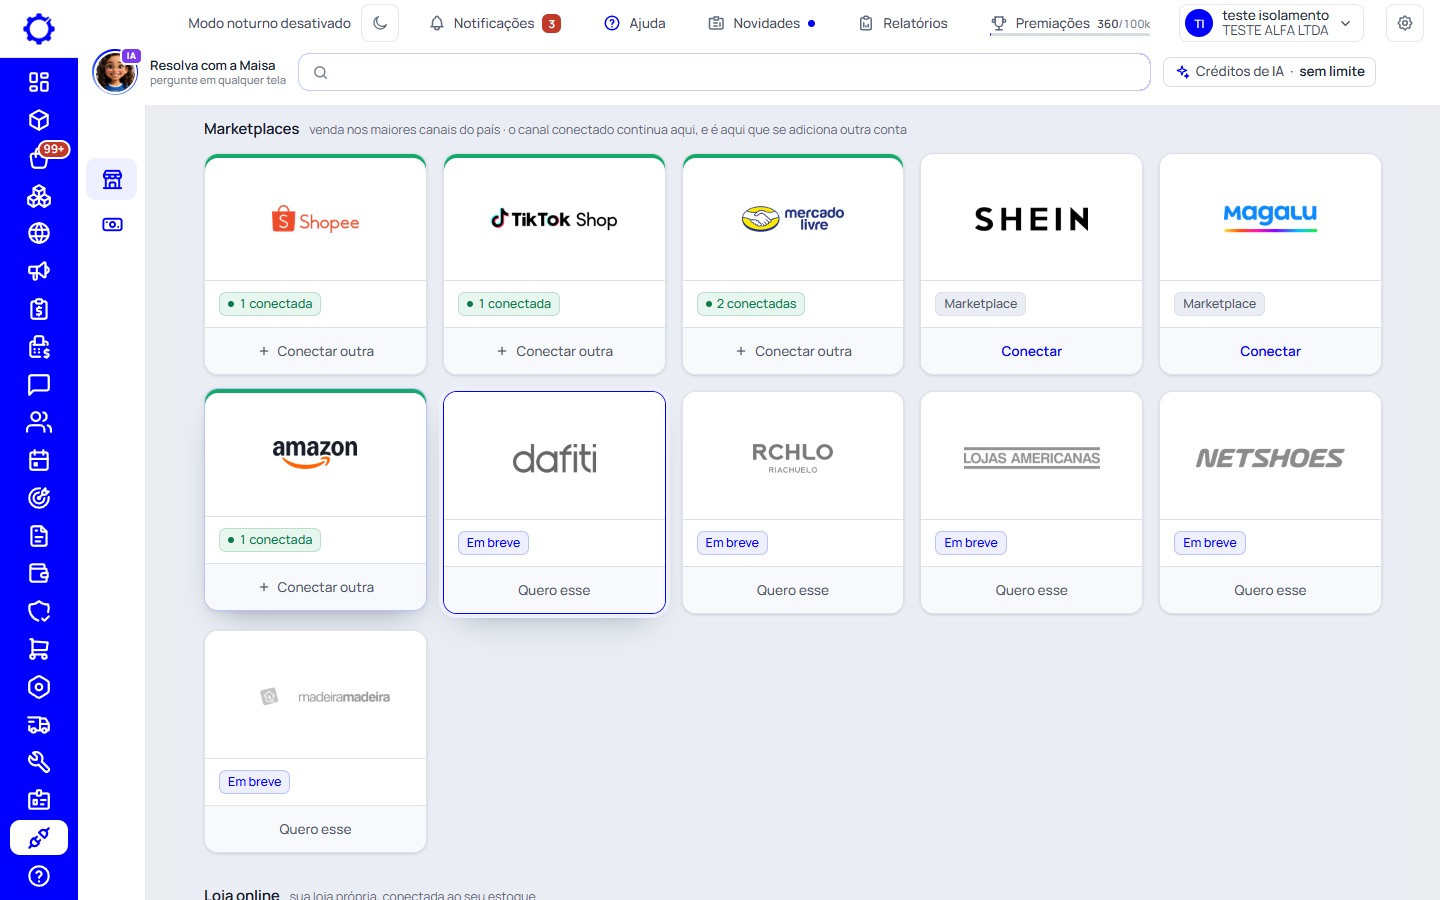
Task: Click the target goals icon in sidebar
Action: [39, 498]
